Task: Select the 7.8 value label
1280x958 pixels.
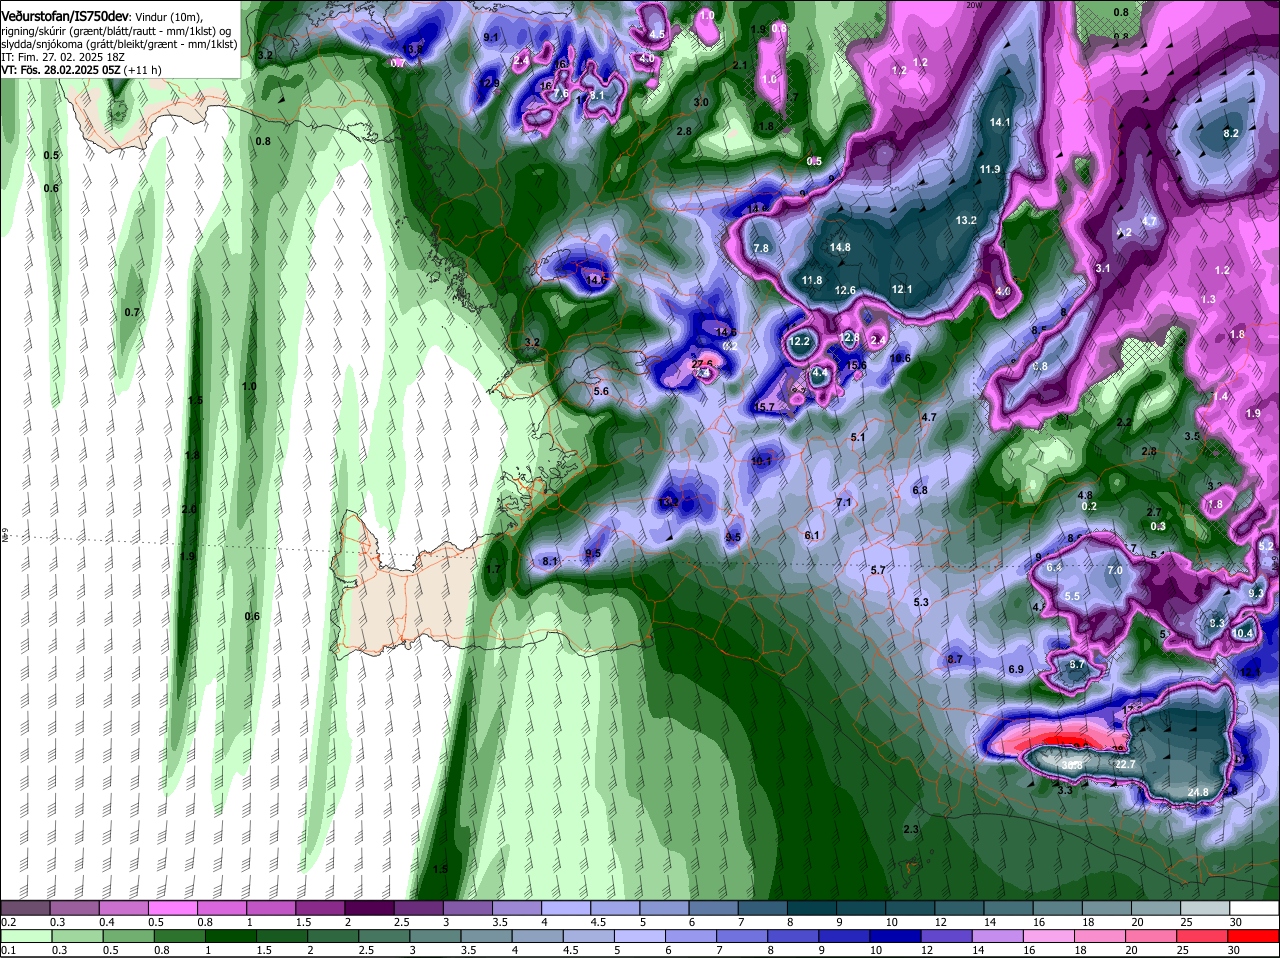Action: click(760, 248)
